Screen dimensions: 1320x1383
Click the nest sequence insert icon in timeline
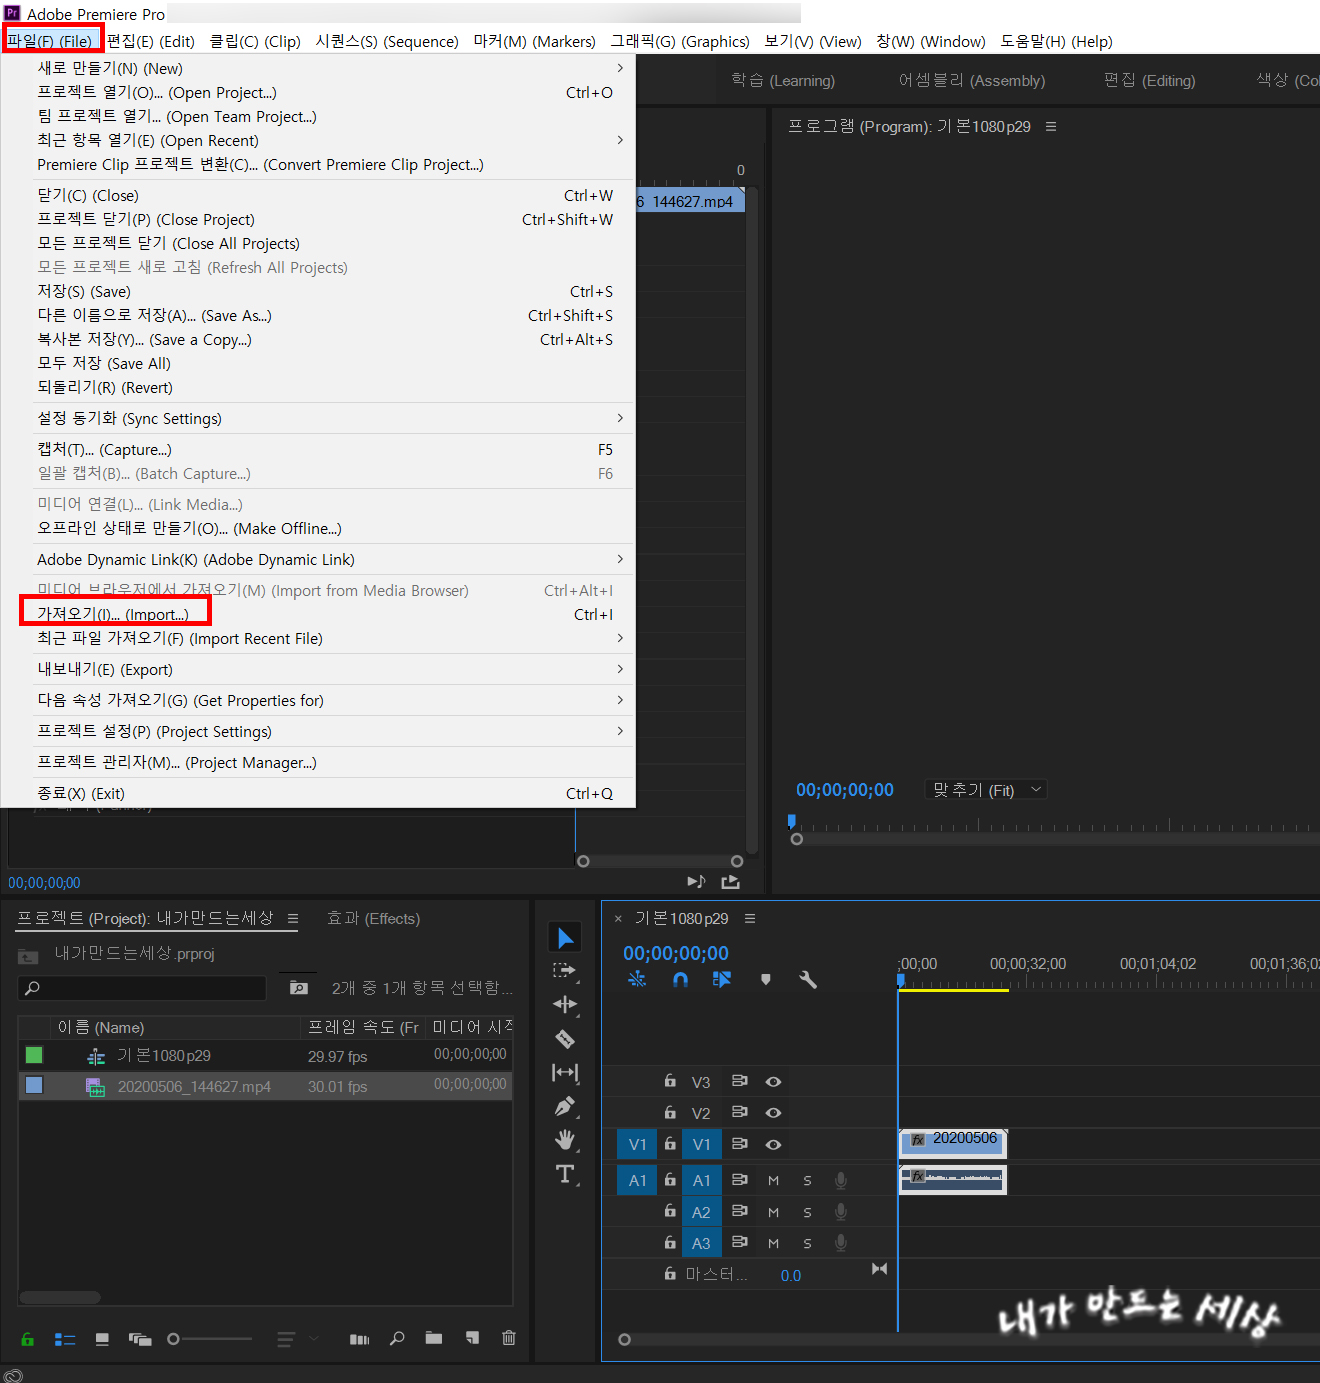pos(637,980)
